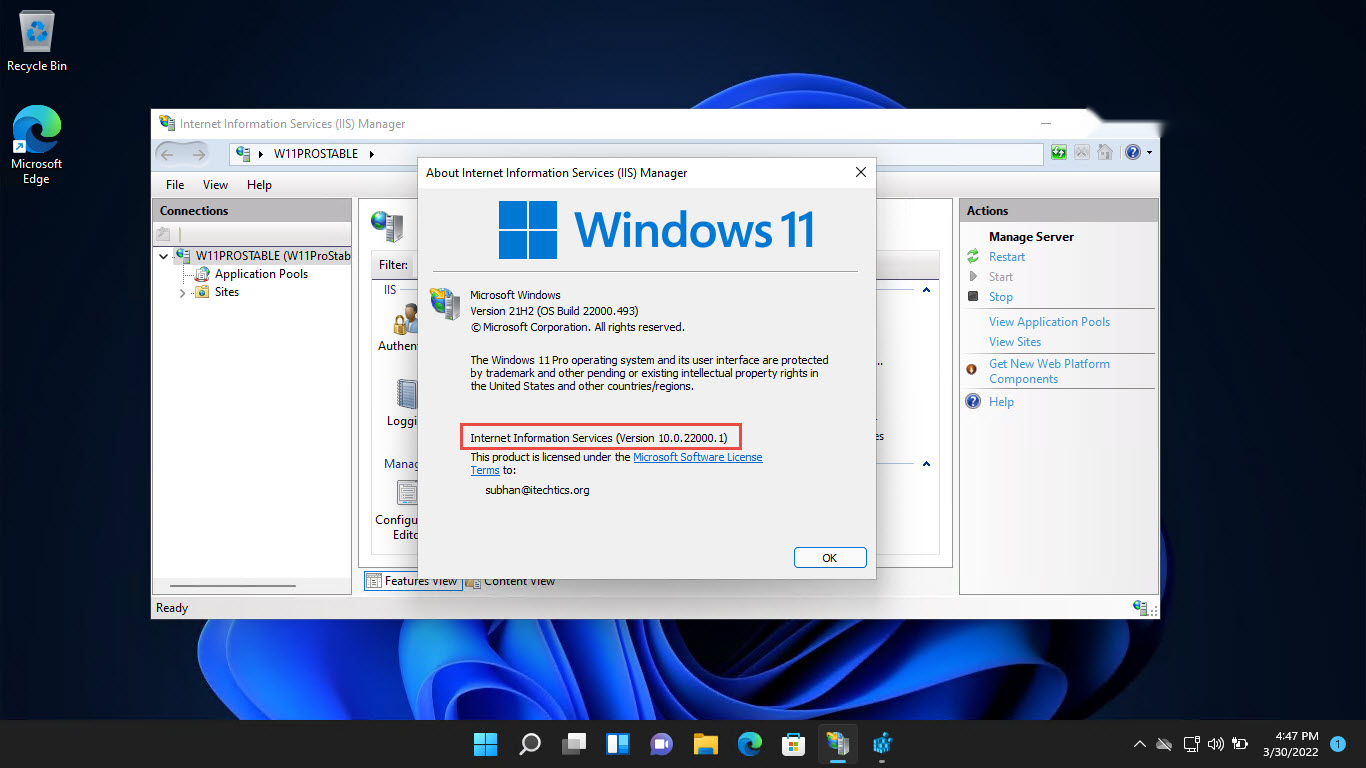The width and height of the screenshot is (1366, 768).
Task: Select W11PROSTABLE server in Connections tree
Action: pos(273,256)
